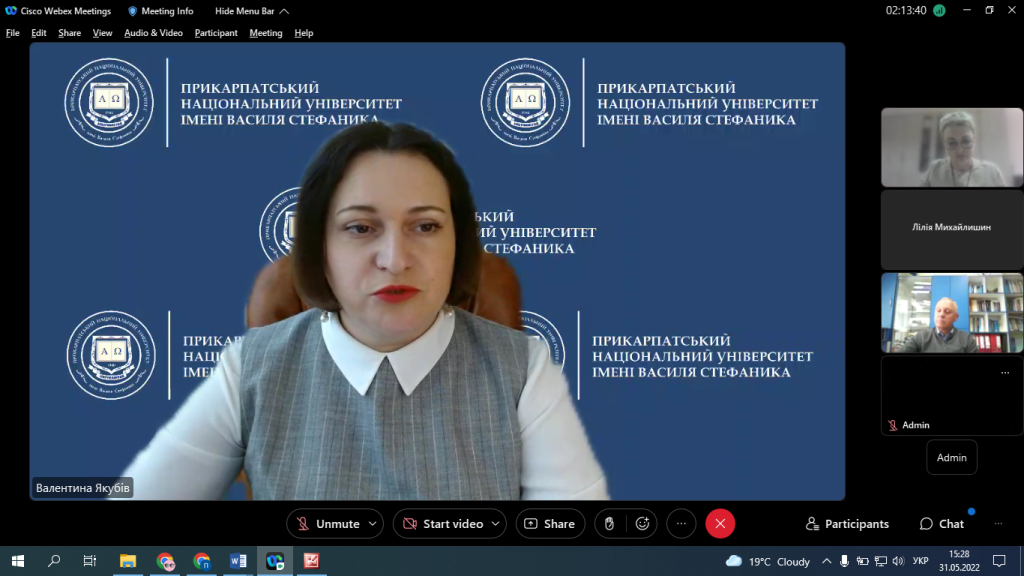This screenshot has width=1024, height=576.
Task: Open more options in the meeting controls
Action: (681, 523)
